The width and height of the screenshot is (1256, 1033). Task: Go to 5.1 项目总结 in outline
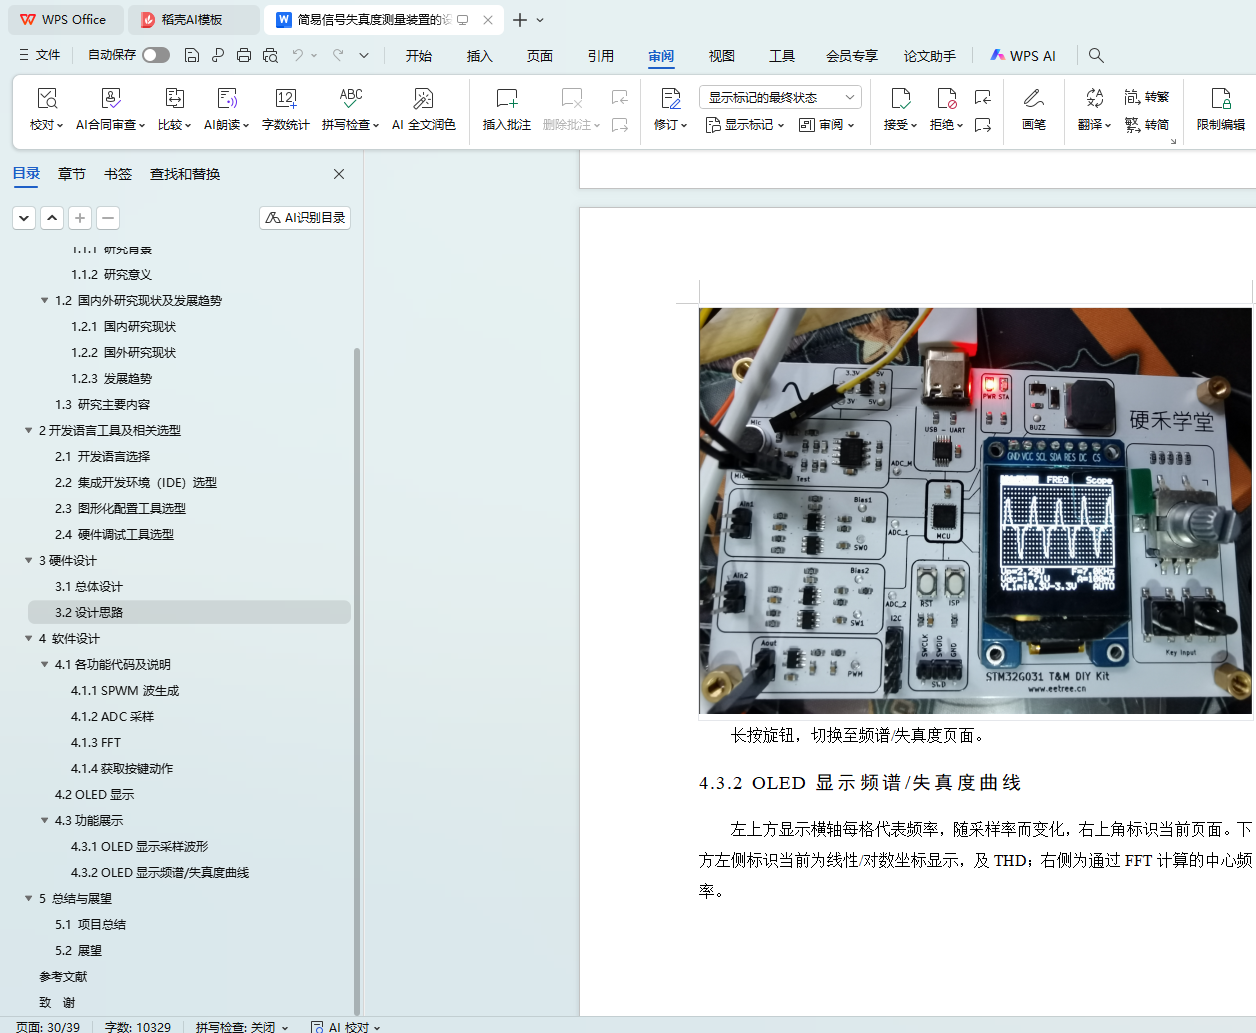(90, 925)
